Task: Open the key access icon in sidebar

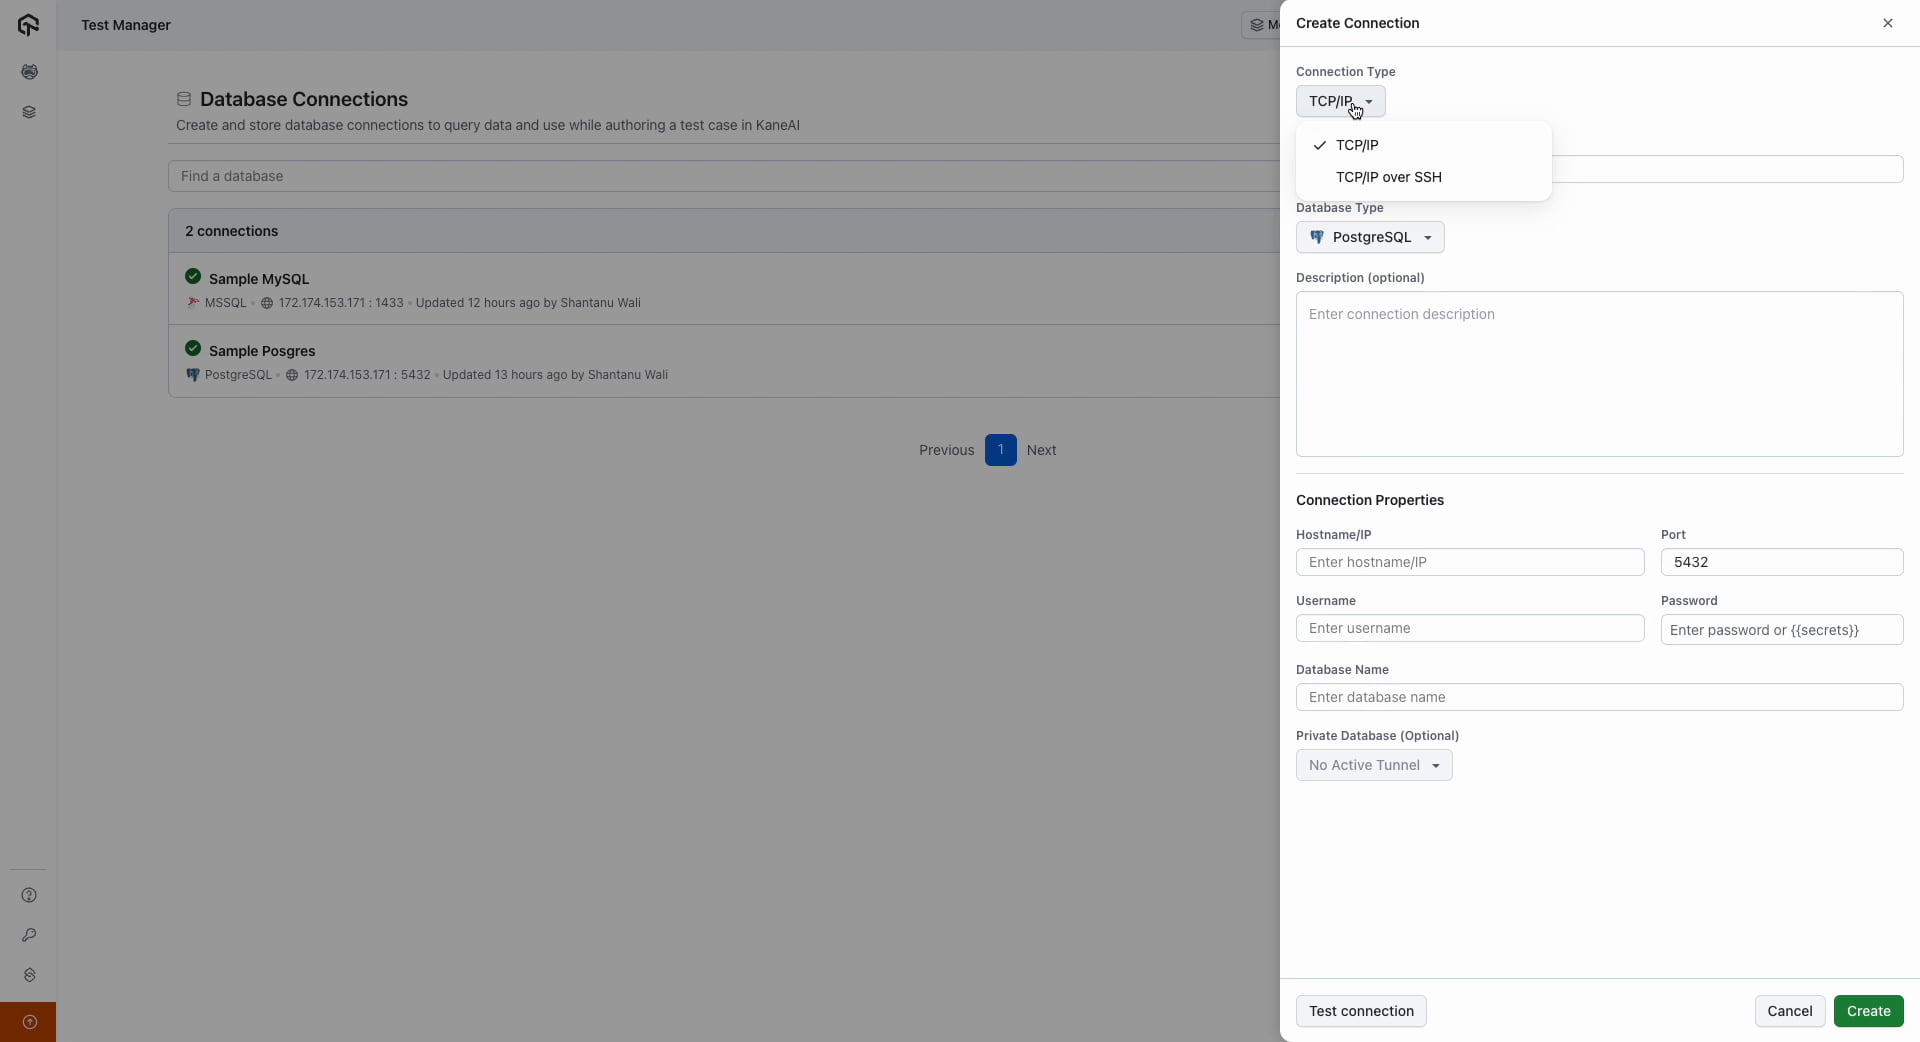Action: pos(29,935)
